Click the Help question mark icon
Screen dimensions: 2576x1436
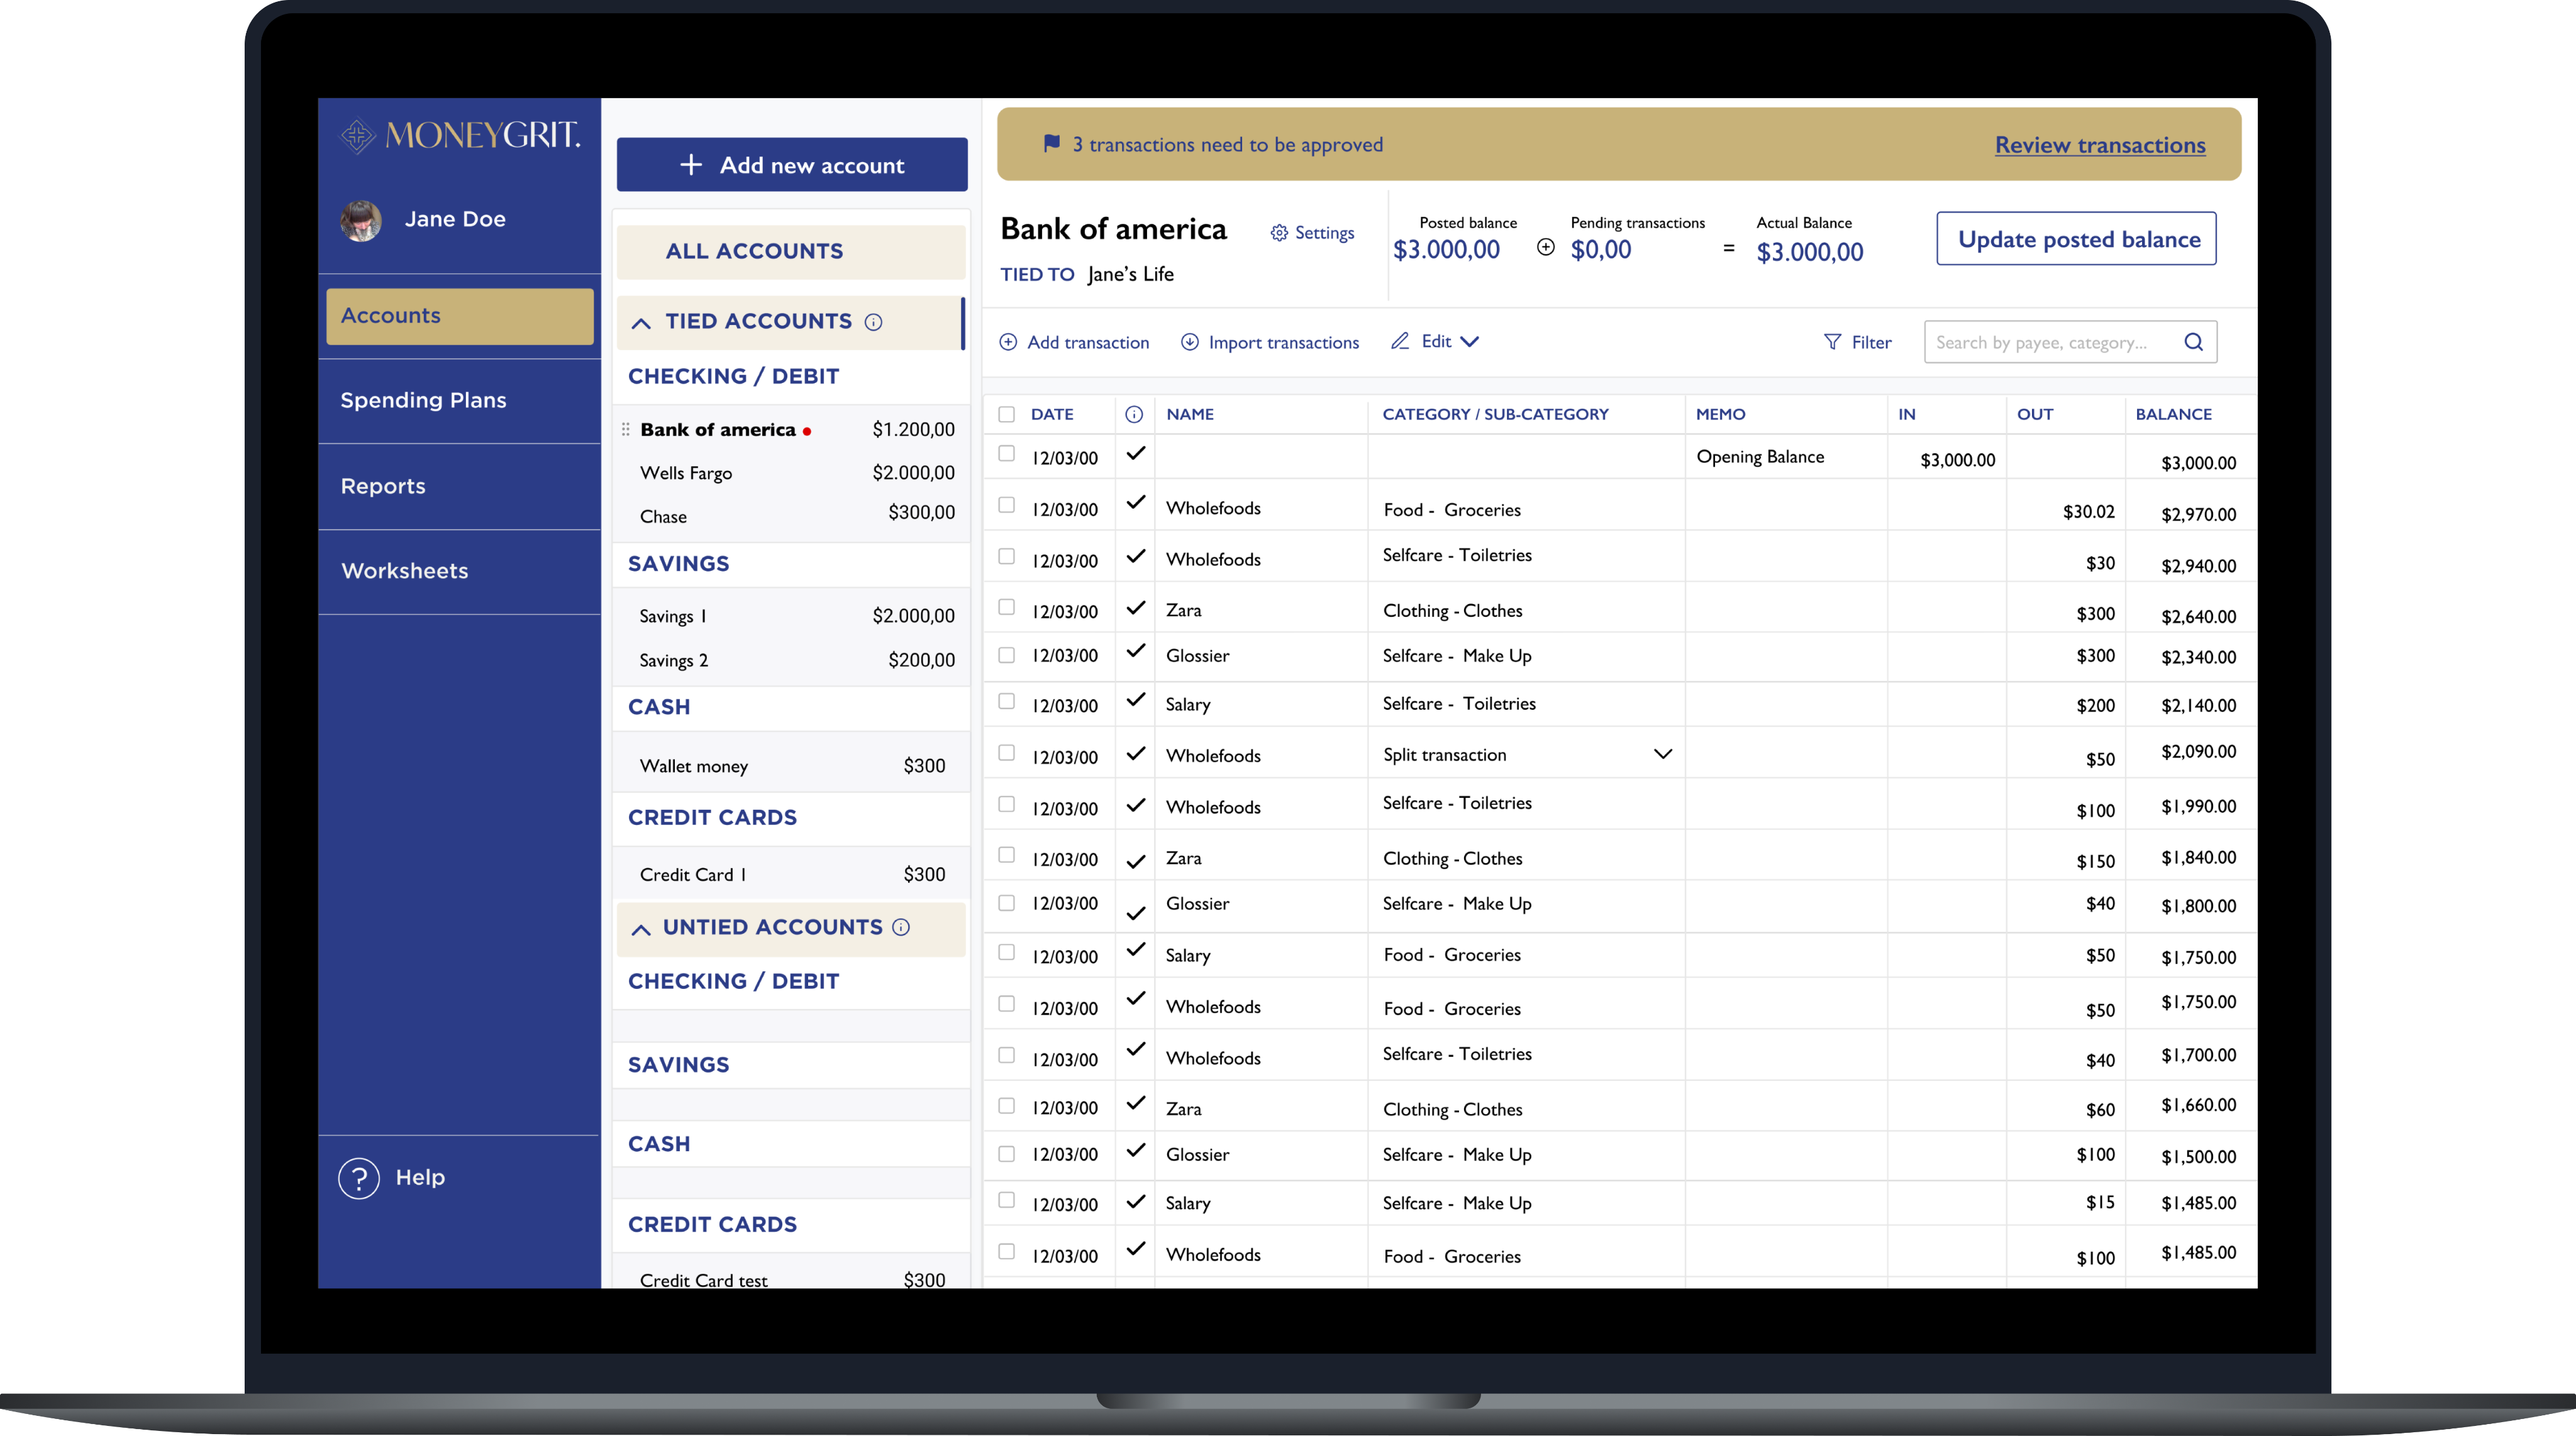[x=359, y=1178]
